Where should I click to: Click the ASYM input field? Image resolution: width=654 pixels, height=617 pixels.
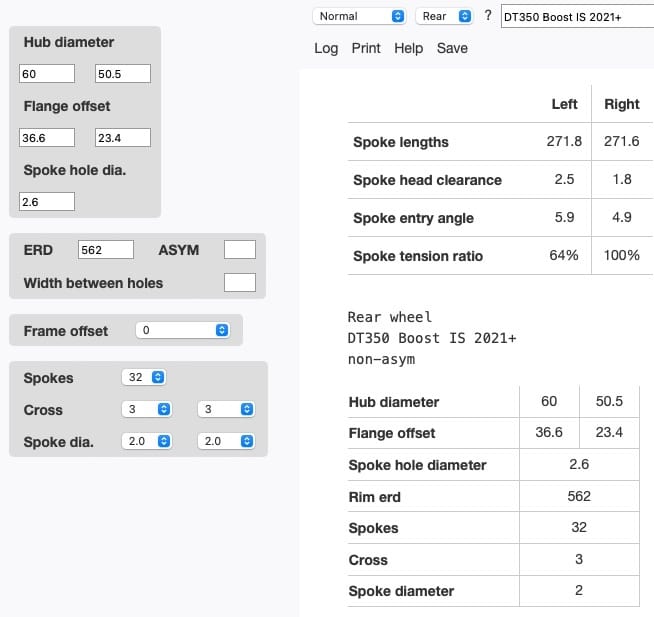[x=240, y=250]
